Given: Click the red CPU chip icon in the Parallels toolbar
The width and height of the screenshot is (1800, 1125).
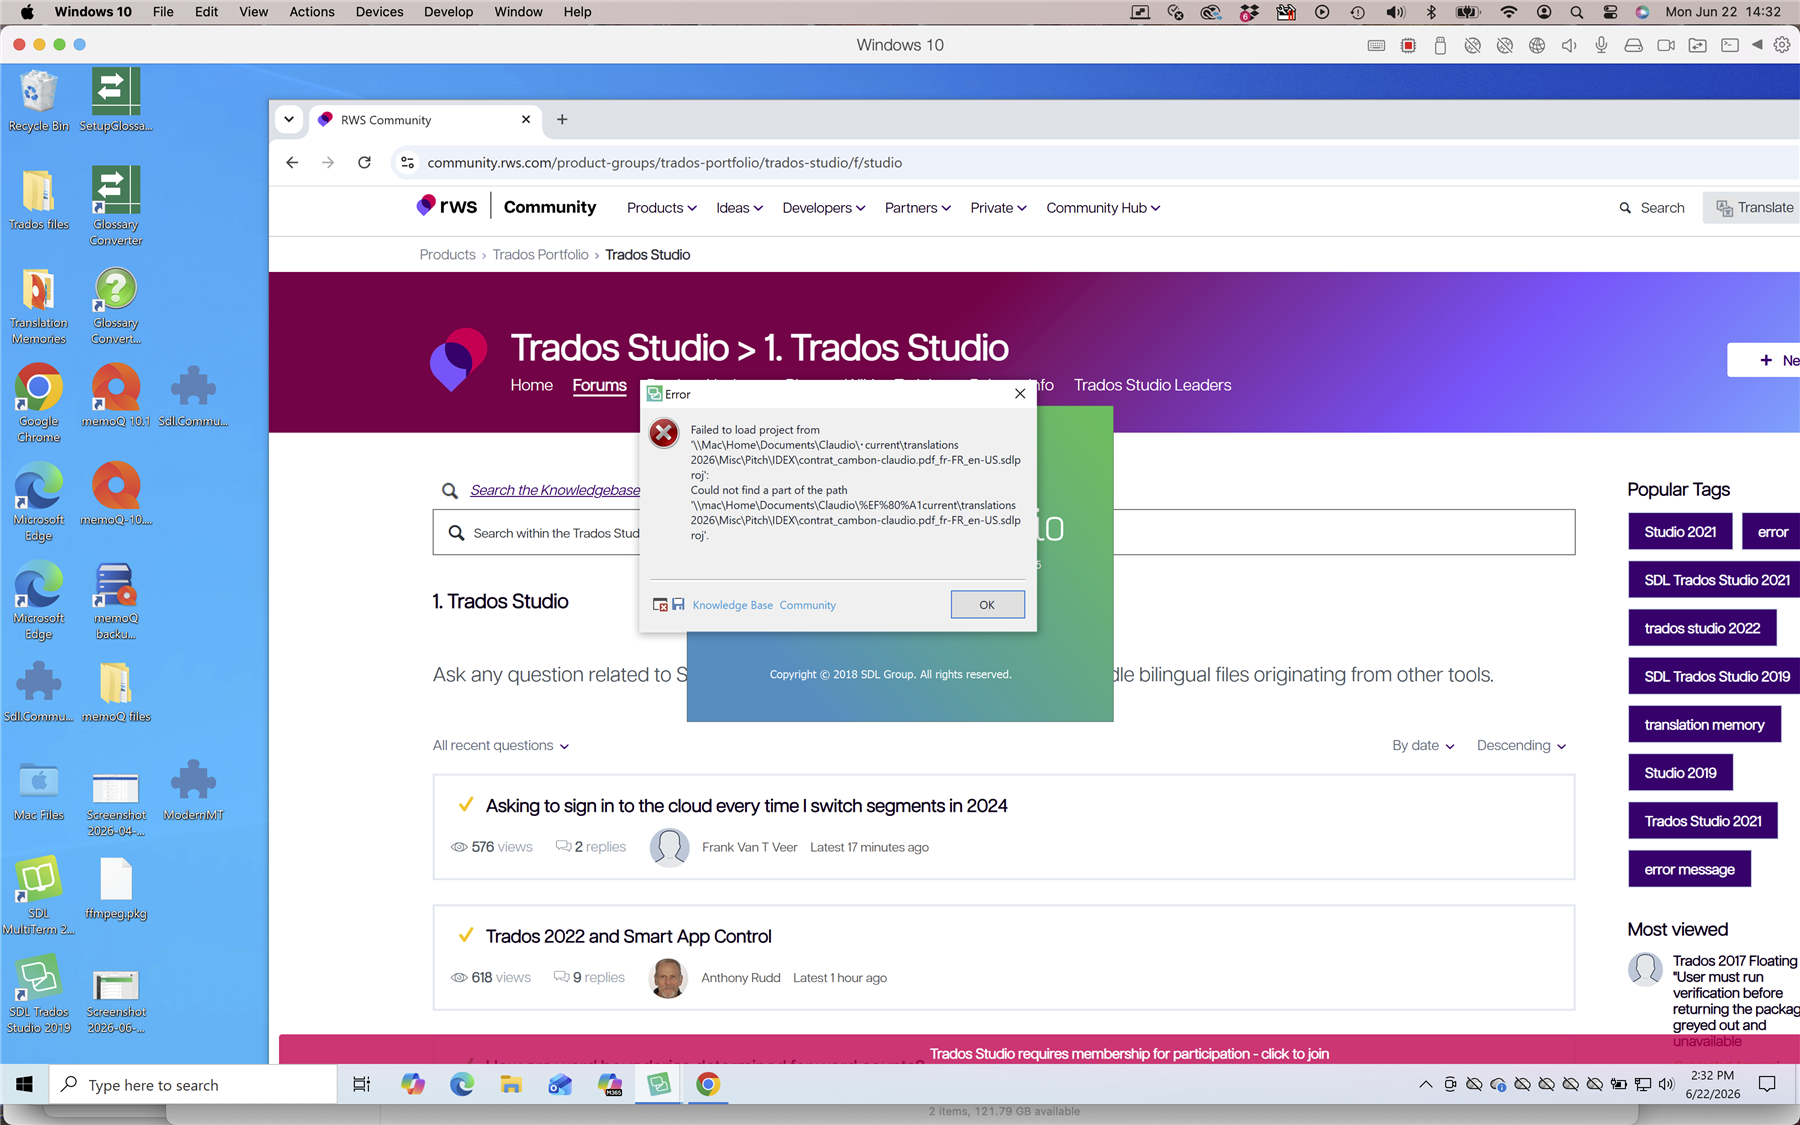Looking at the screenshot, I should 1408,45.
